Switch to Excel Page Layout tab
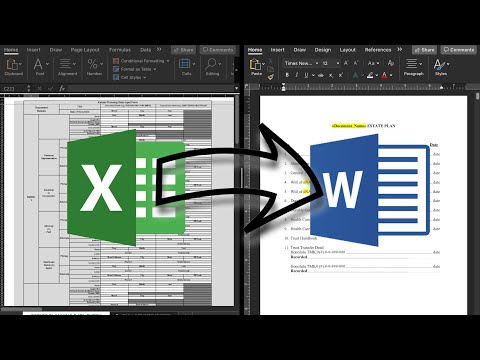The image size is (480, 360). pos(85,50)
